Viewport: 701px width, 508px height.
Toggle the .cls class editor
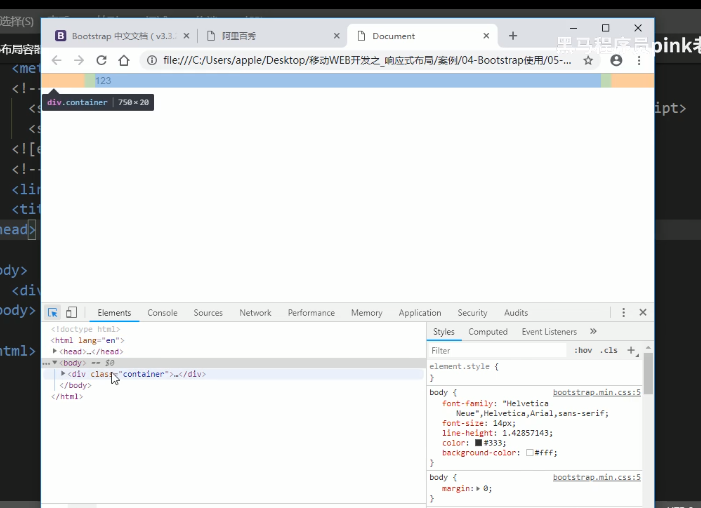(608, 350)
